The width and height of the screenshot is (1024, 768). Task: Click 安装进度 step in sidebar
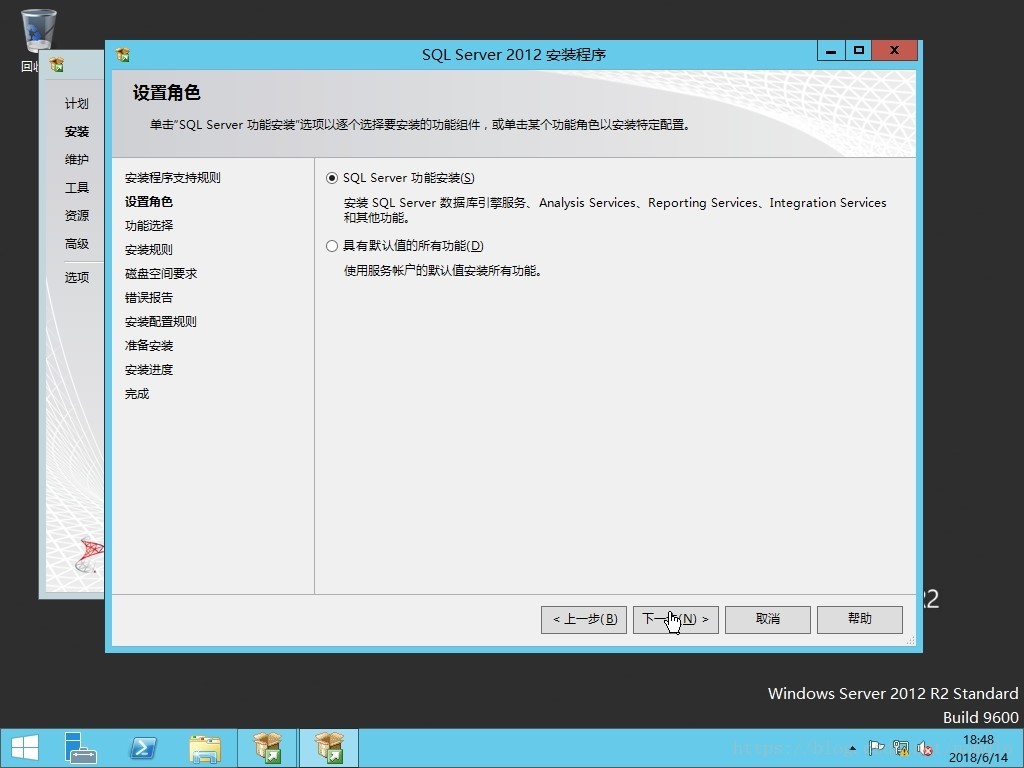tap(149, 370)
